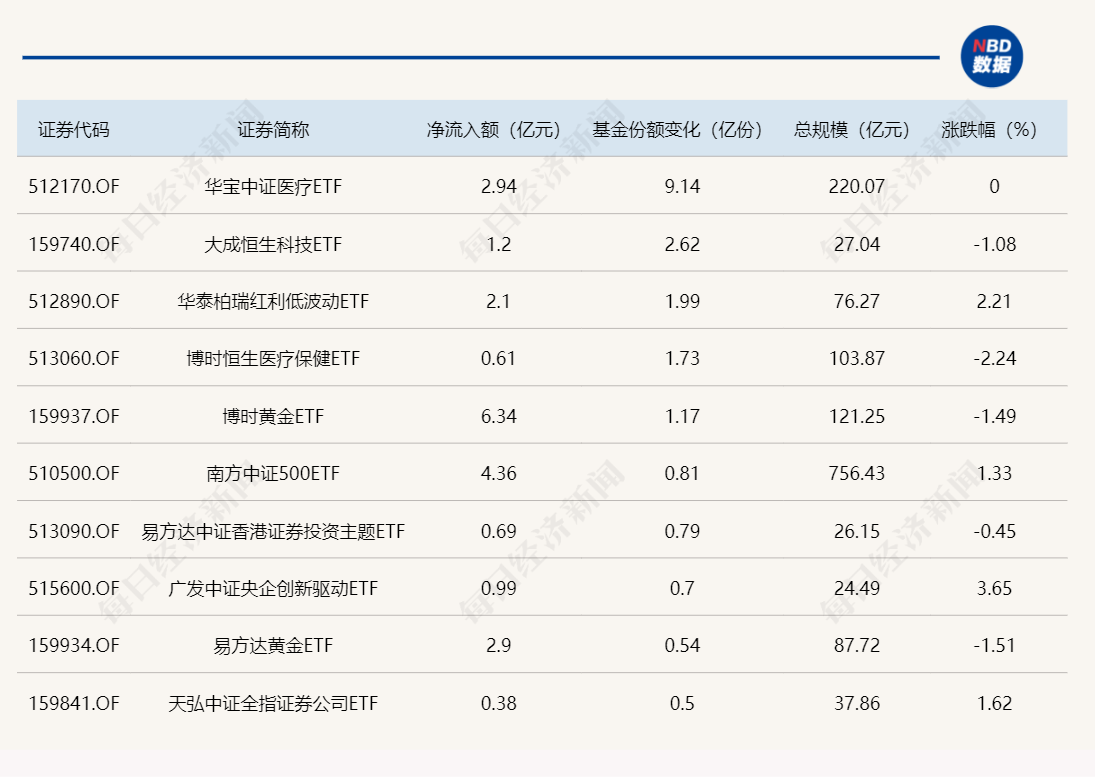1095x777 pixels.
Task: Select fund name 博时黄金ETF
Action: pyautogui.click(x=273, y=417)
